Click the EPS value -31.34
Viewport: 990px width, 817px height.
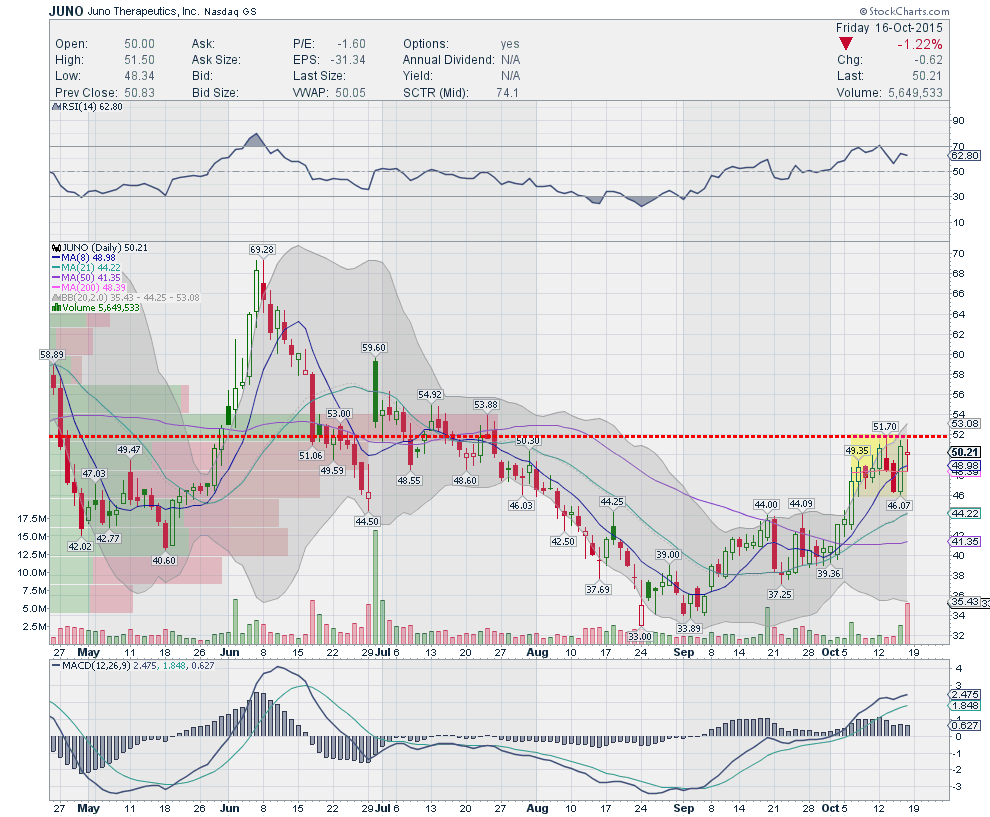348,60
